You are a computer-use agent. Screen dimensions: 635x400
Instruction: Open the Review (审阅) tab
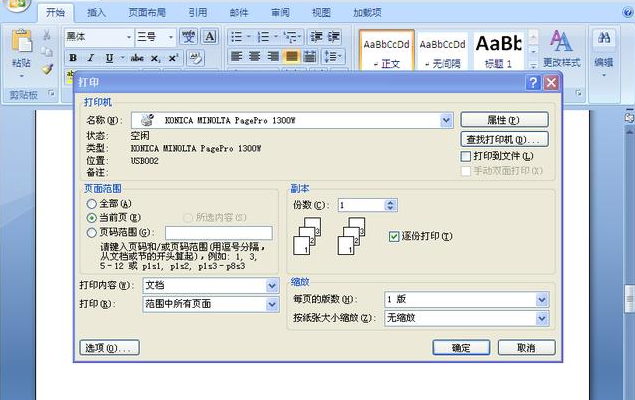click(x=280, y=13)
